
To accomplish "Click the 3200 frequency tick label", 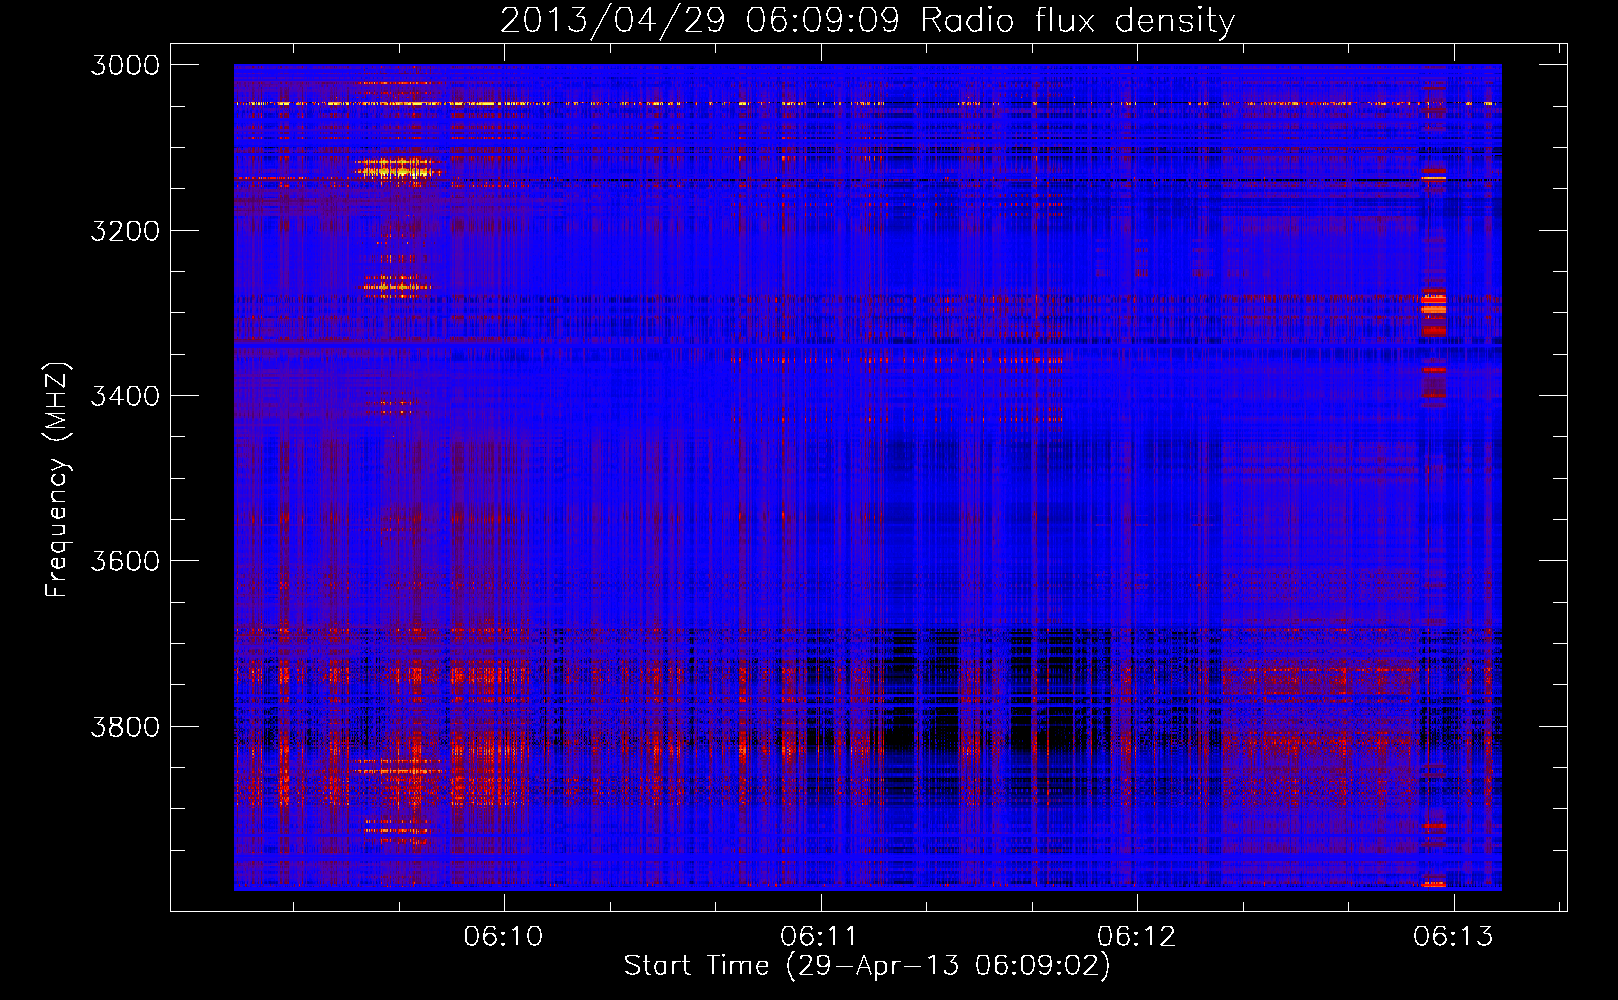I will click(125, 231).
